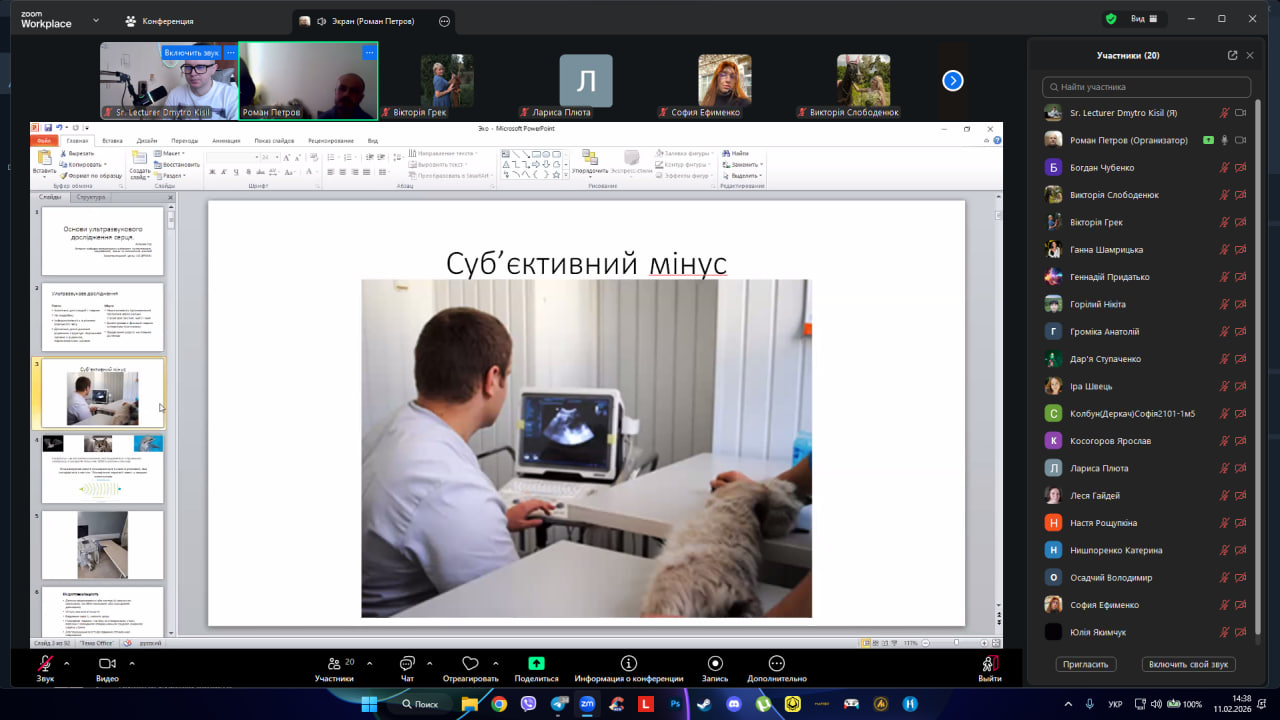Open the Zoom Chat panel
Screen dimensions: 1280x720
coord(407,664)
